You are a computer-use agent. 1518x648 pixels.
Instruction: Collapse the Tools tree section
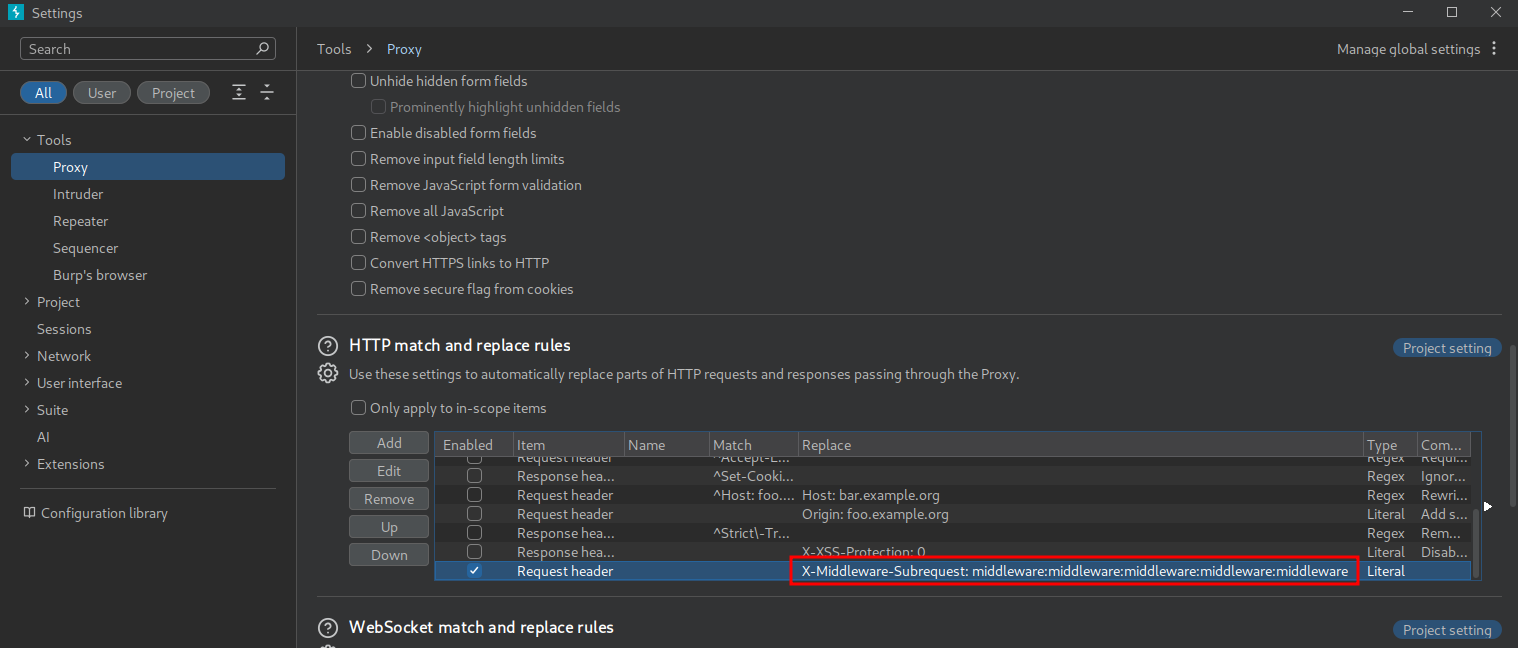coord(27,140)
